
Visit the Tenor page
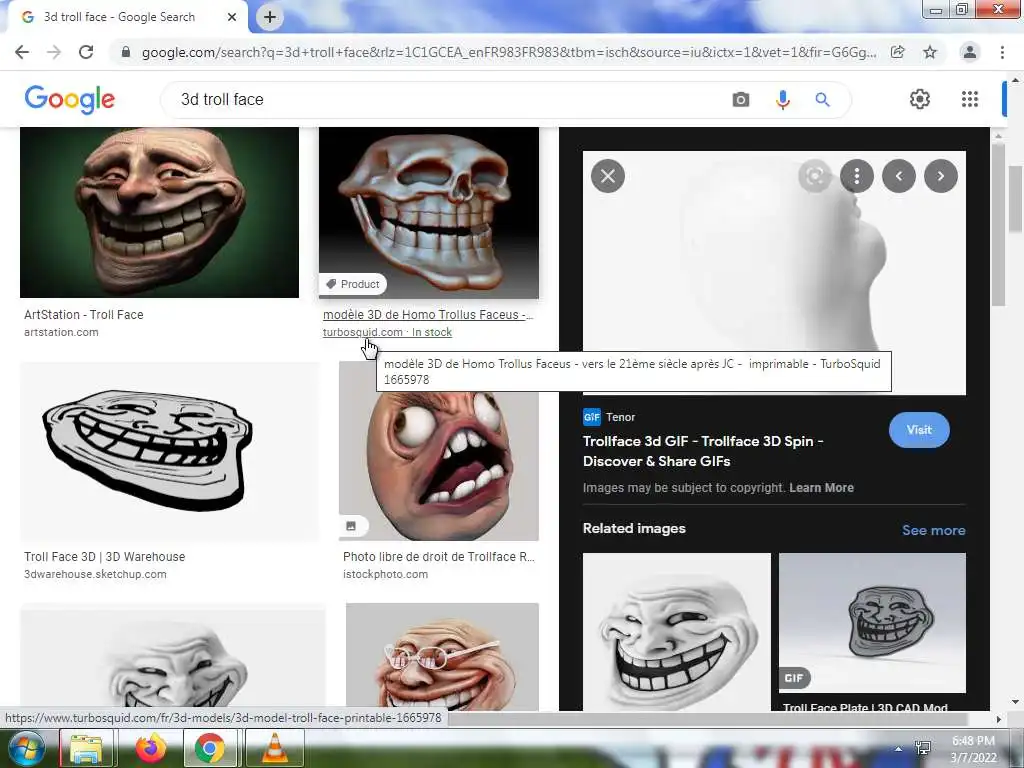(x=919, y=430)
